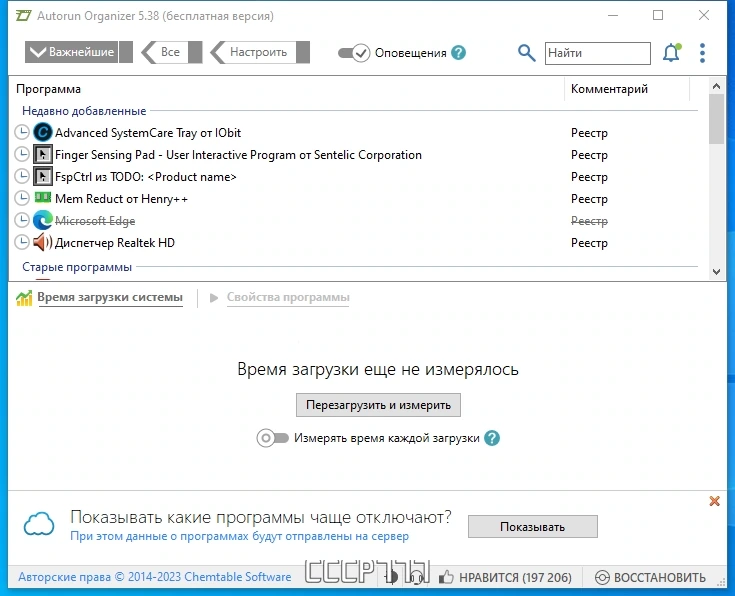Image resolution: width=735 pixels, height=596 pixels.
Task: Click the delay clock icon for Mem Reduct
Action: (22, 199)
